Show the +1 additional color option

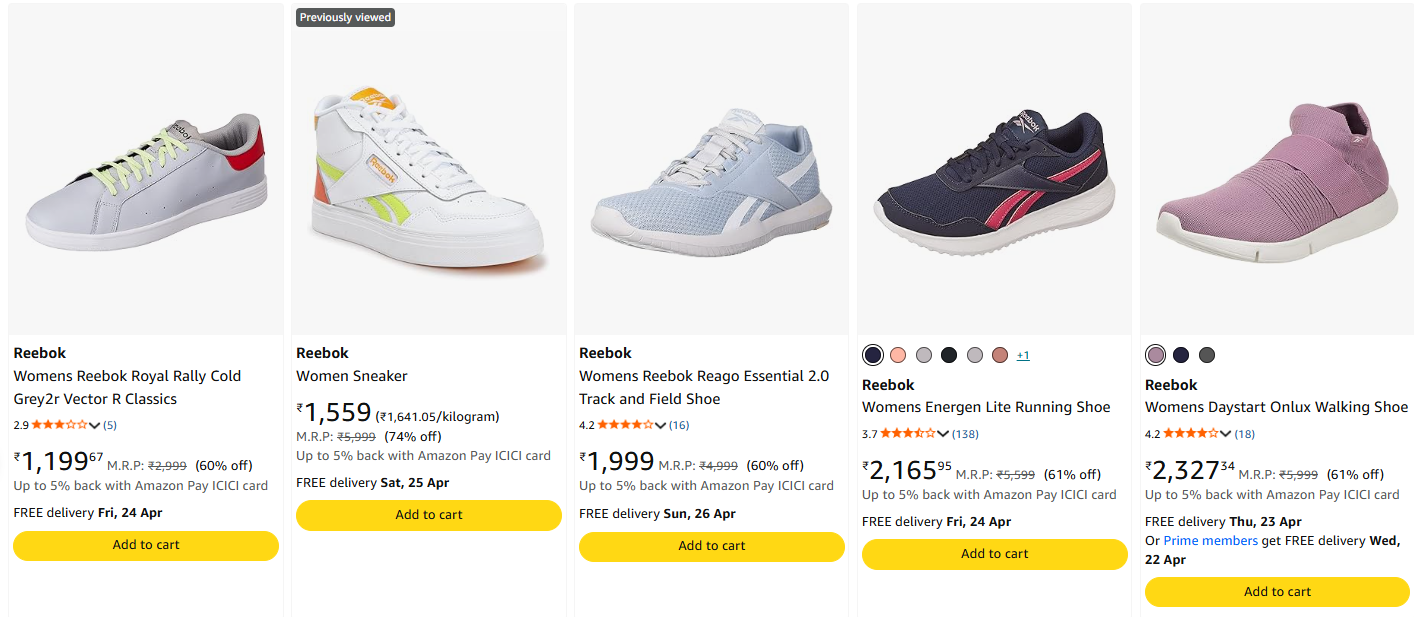pyautogui.click(x=1023, y=356)
